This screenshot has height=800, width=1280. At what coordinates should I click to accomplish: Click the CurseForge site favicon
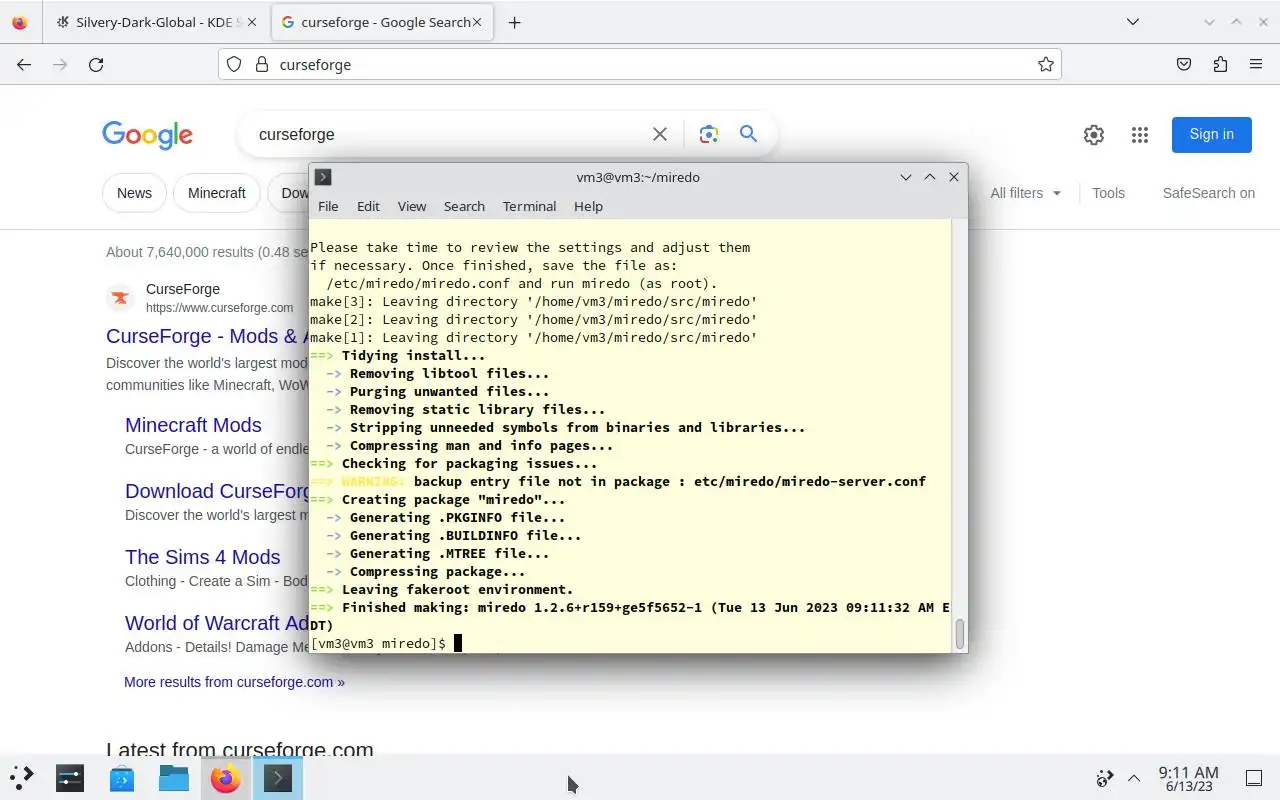tap(120, 298)
